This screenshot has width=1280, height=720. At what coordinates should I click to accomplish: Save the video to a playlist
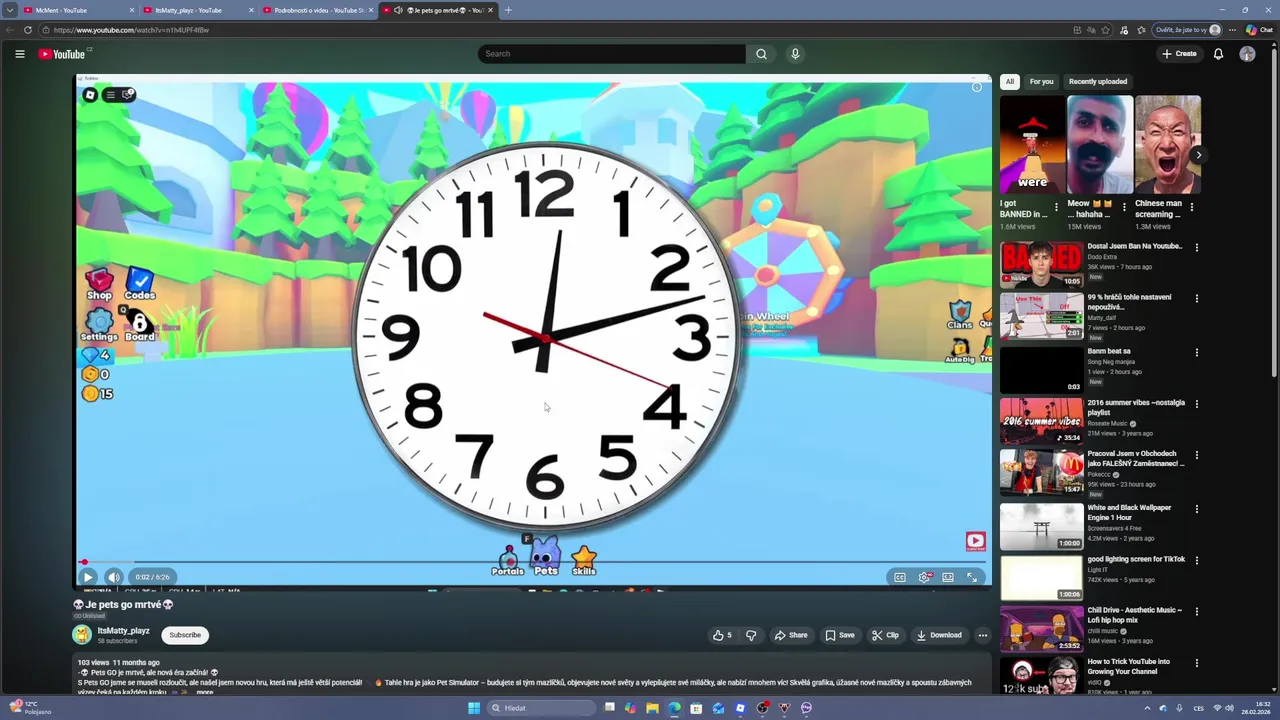840,635
